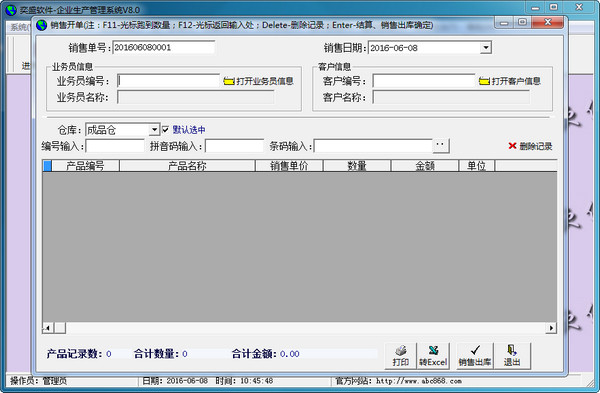
Task: Click the horizontal scrollbar thumb
Action: pyautogui.click(x=60, y=328)
